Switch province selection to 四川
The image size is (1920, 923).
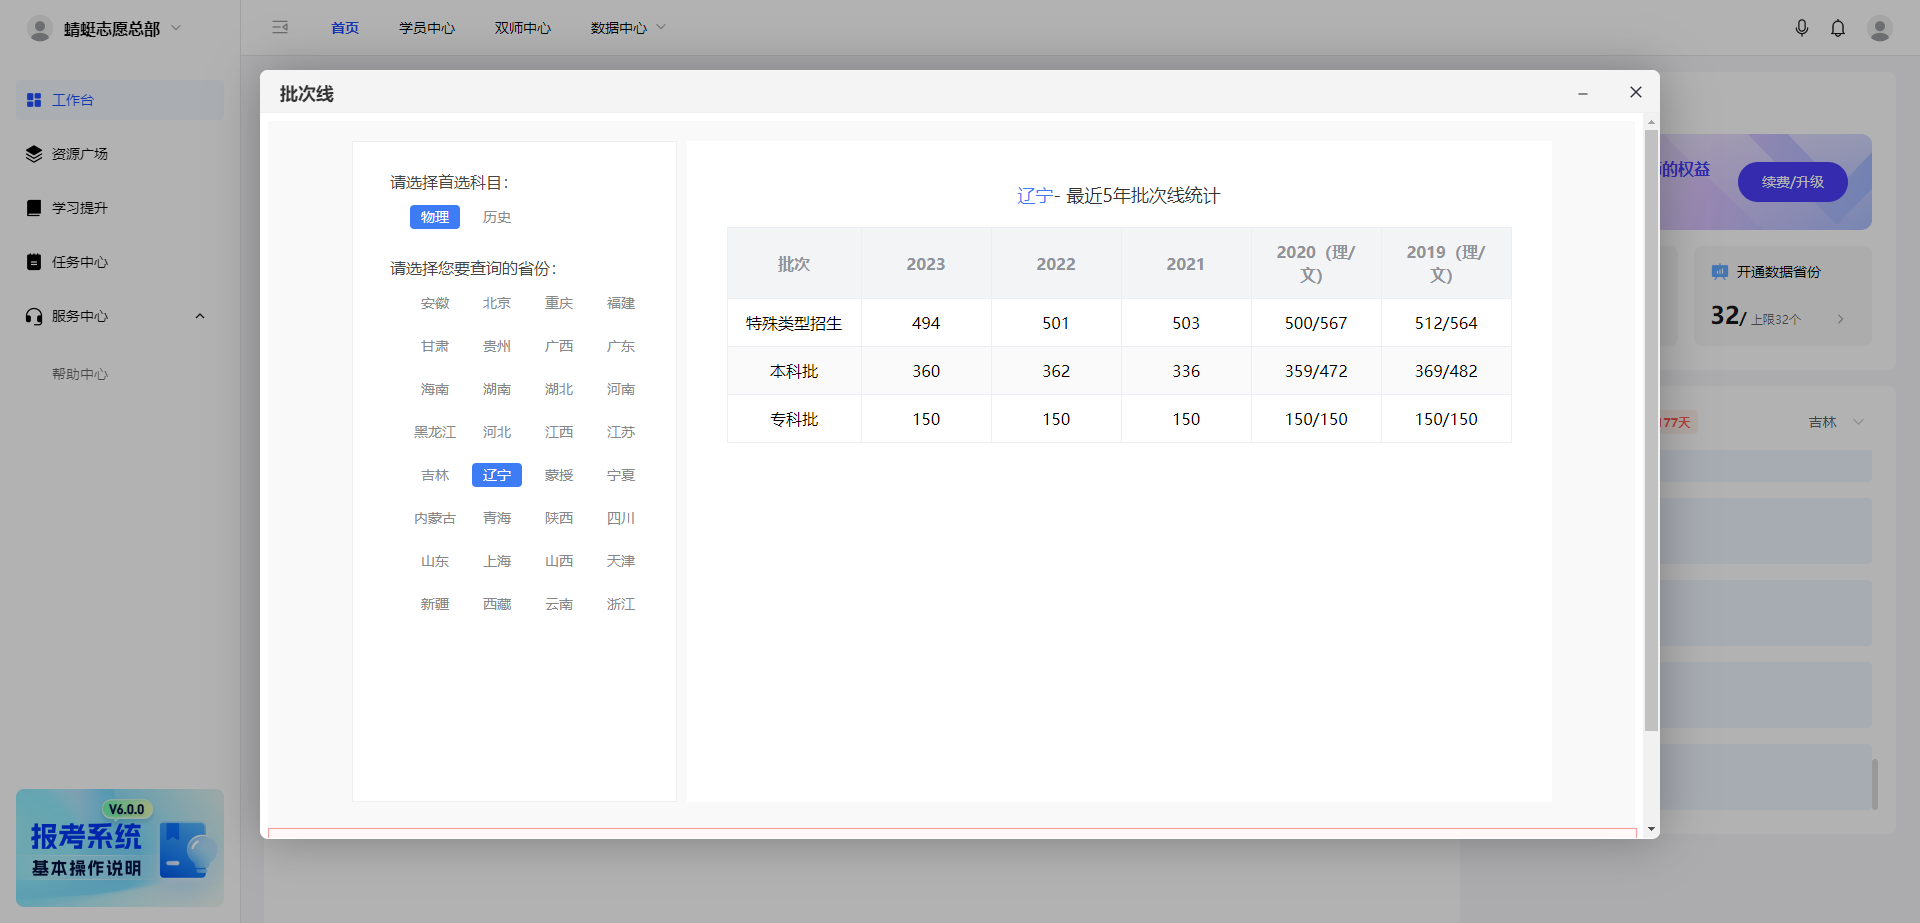[621, 518]
